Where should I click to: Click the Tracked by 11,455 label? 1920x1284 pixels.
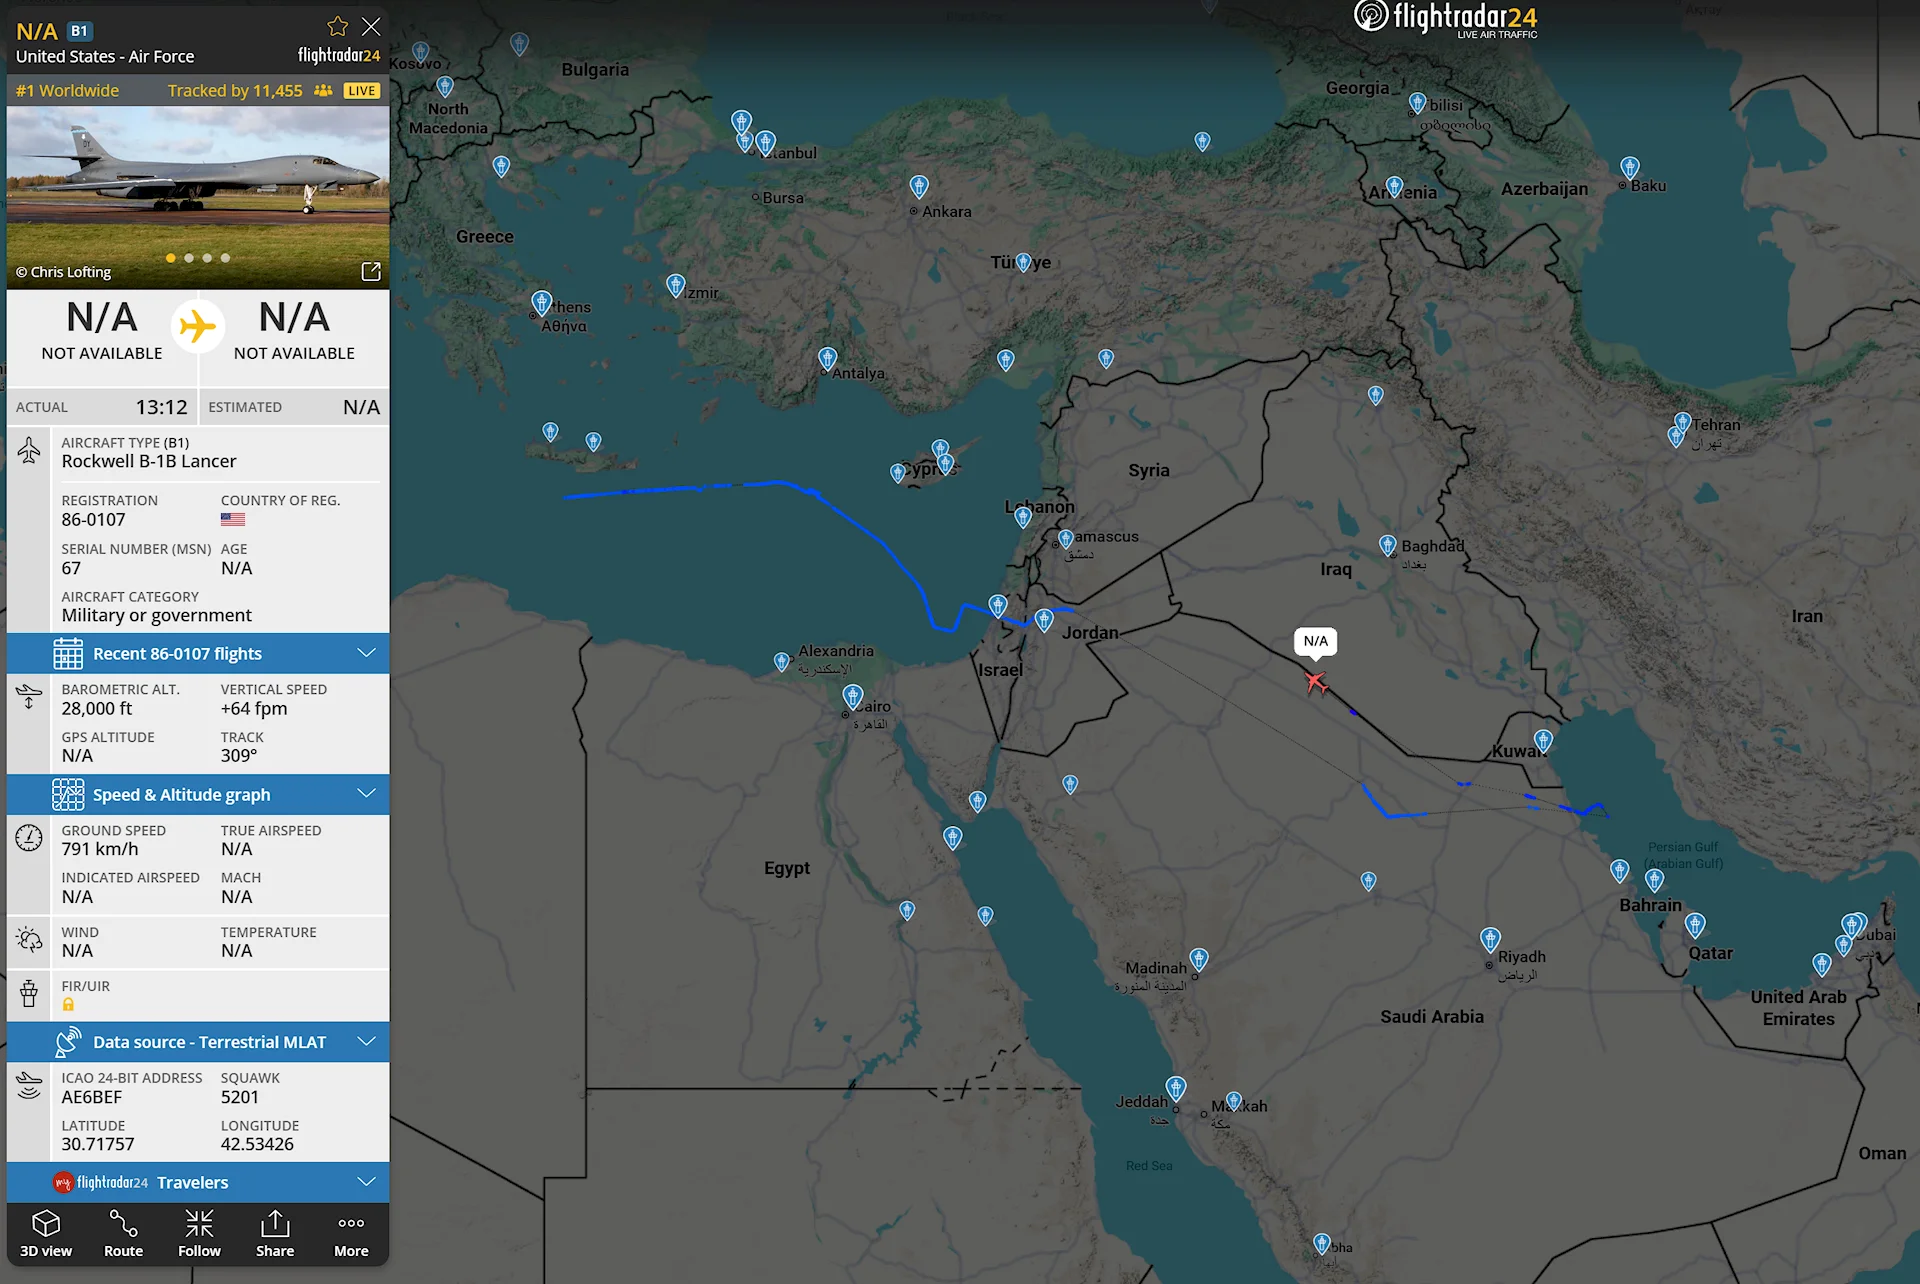point(235,91)
